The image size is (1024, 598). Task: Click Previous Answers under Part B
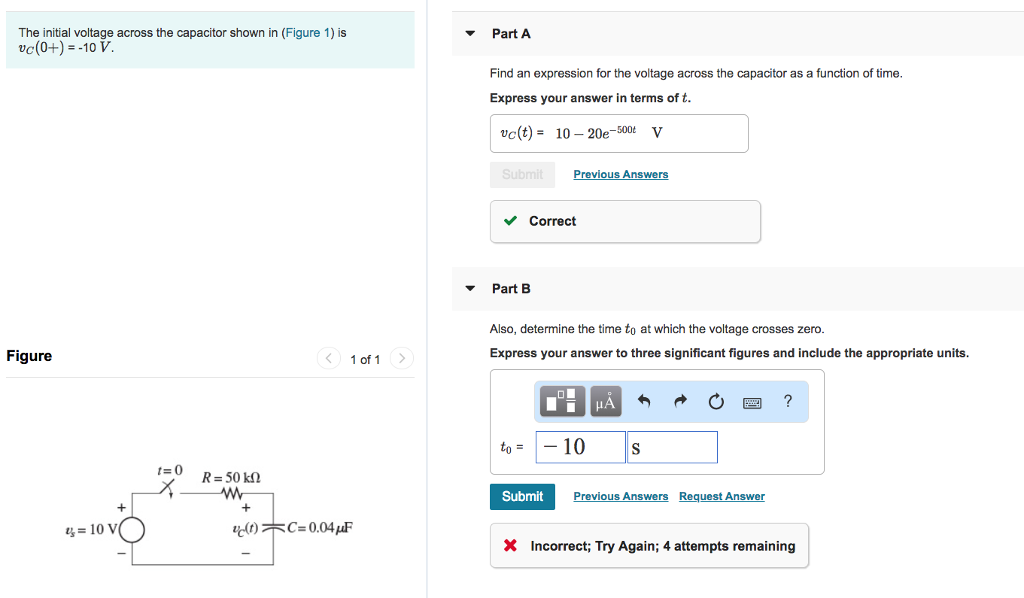coord(620,496)
